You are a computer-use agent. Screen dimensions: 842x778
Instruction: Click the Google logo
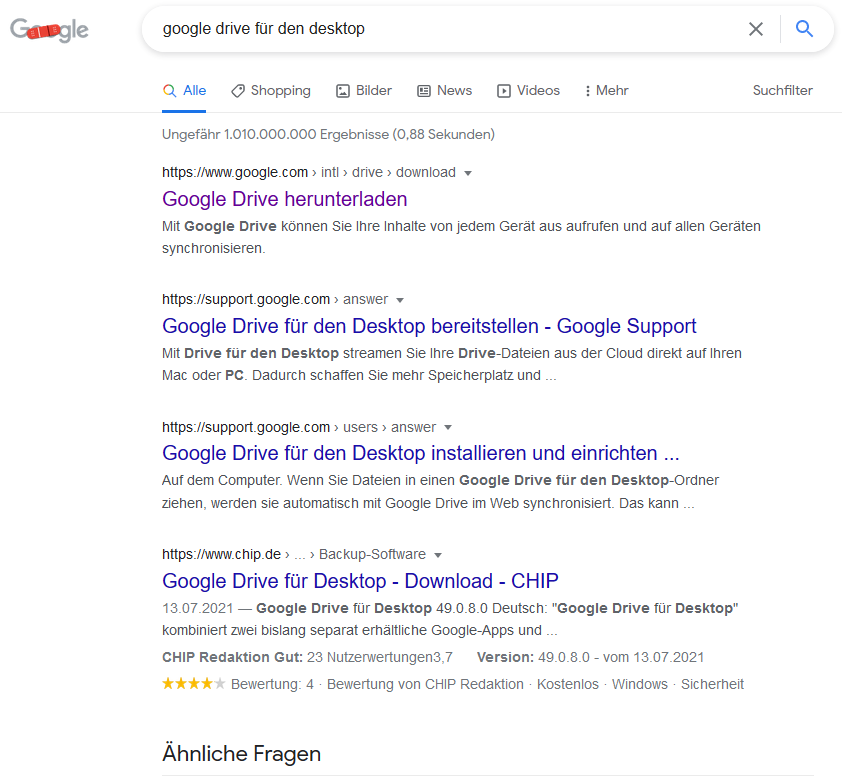[49, 30]
